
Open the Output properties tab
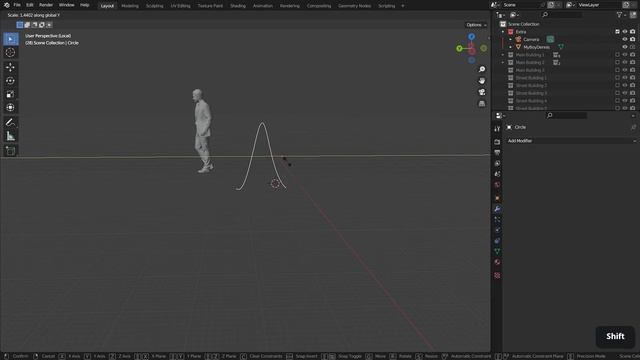point(497,152)
